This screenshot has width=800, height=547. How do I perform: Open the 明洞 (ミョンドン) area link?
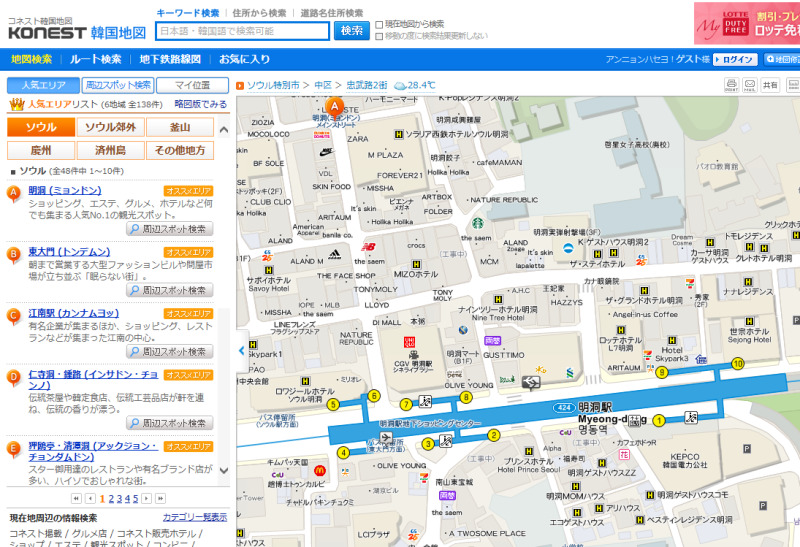click(x=65, y=190)
